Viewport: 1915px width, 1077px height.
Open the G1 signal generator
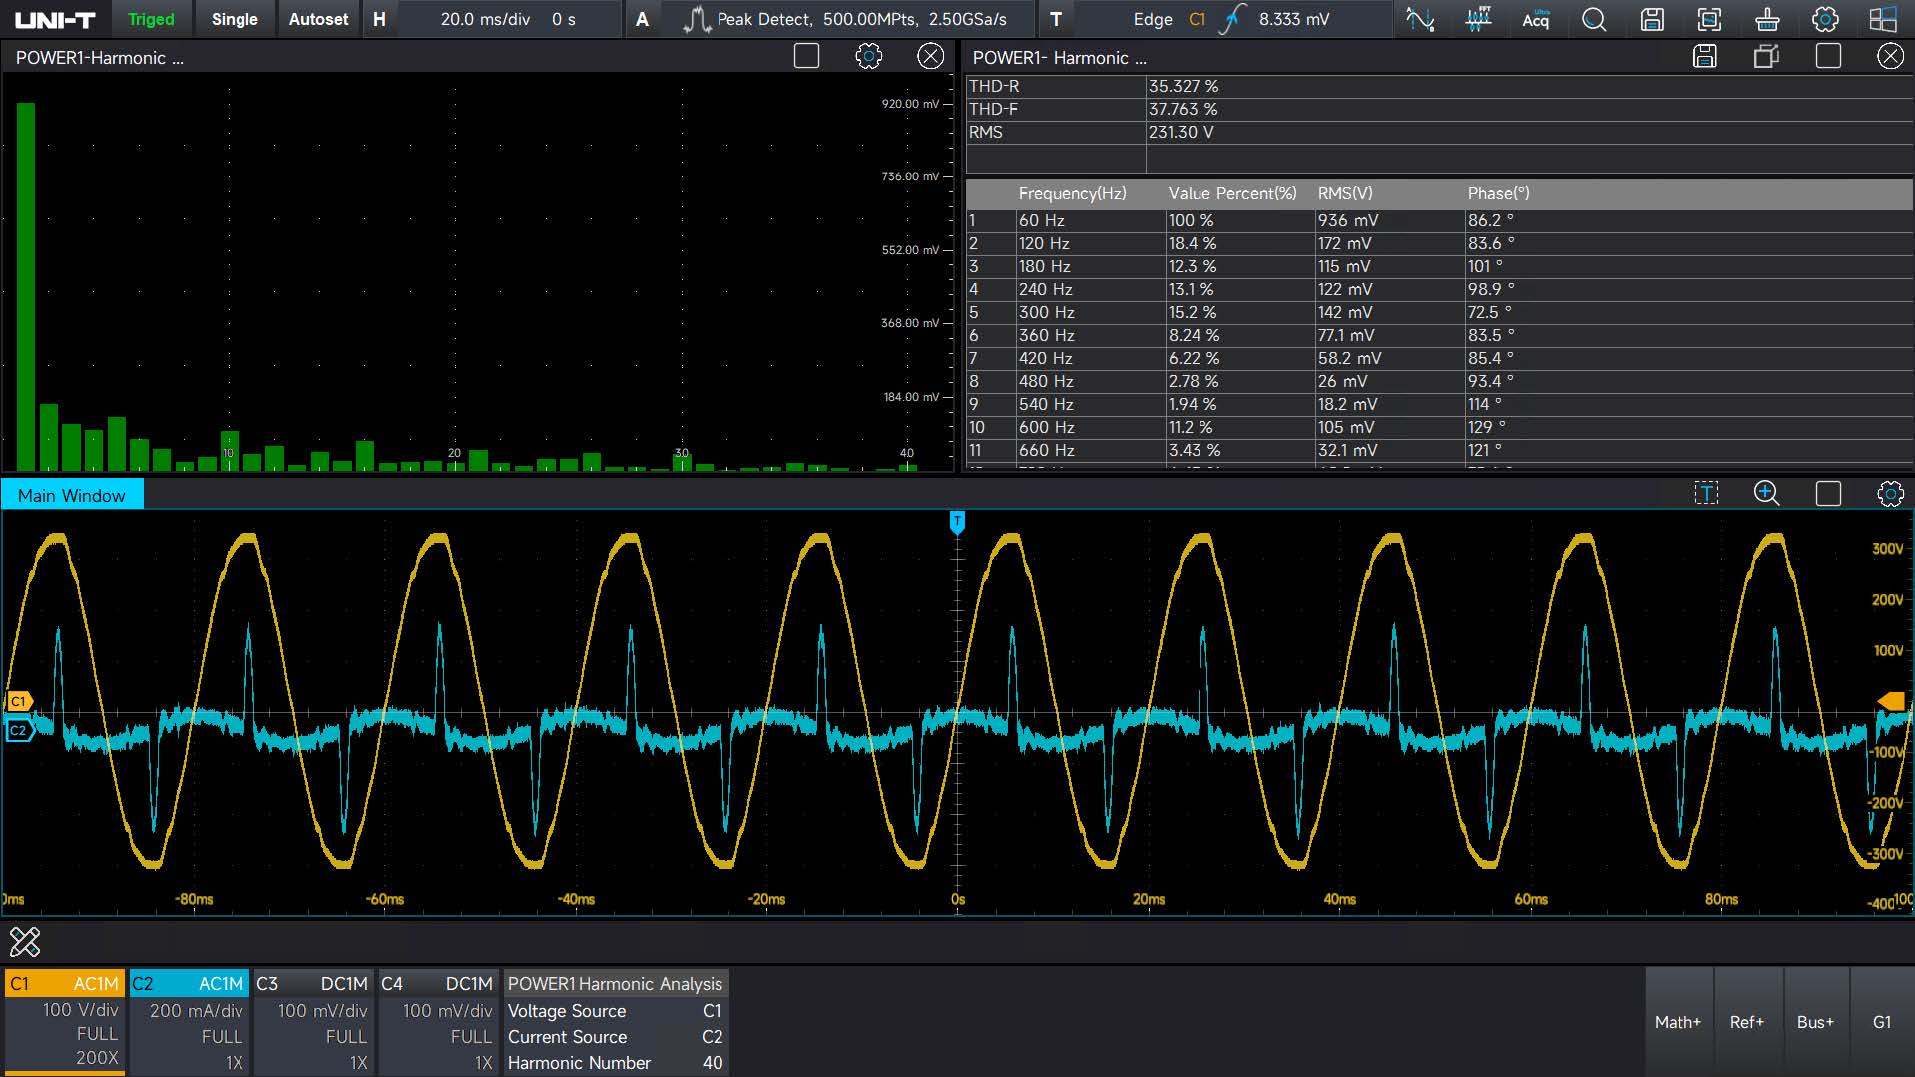point(1882,1022)
